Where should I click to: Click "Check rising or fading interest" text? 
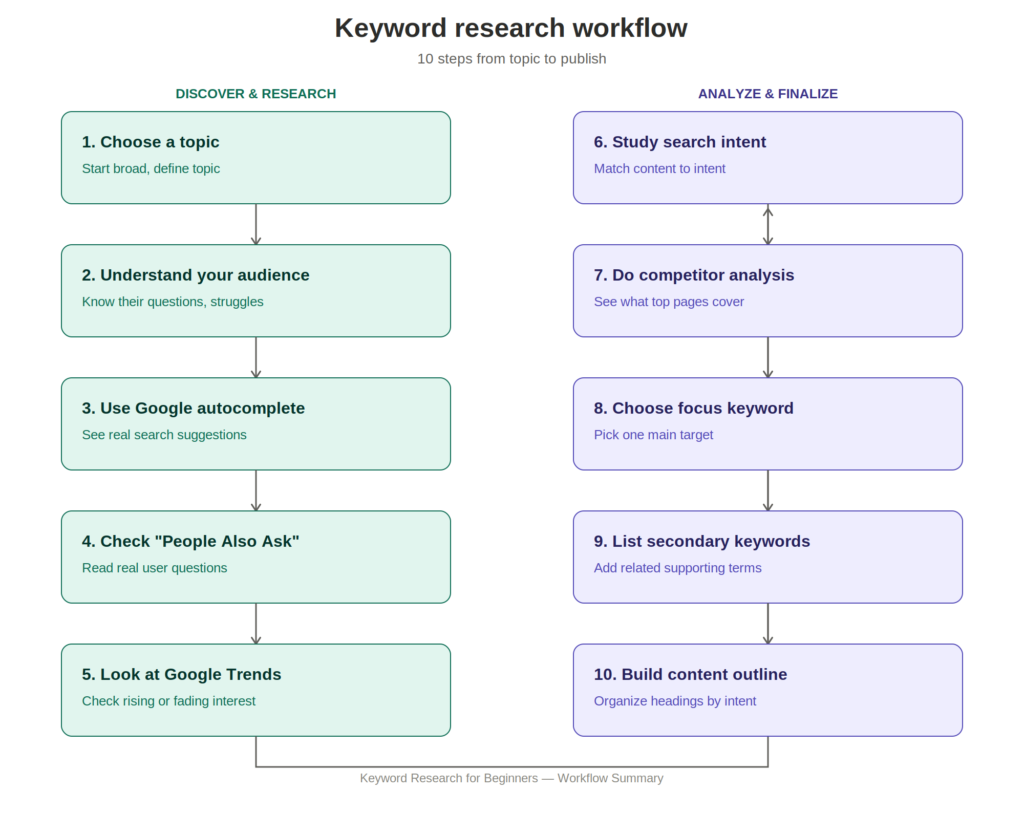tap(168, 701)
